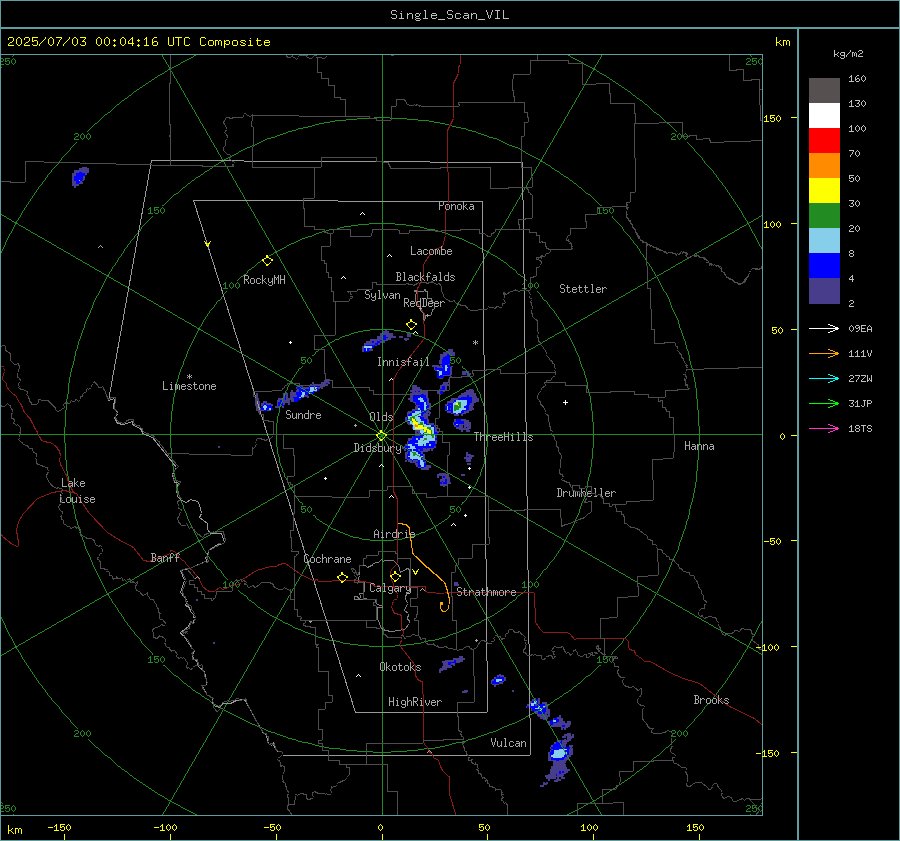Click the yellow diamond marker near RockyMH
This screenshot has width=900, height=841.
pos(267,261)
